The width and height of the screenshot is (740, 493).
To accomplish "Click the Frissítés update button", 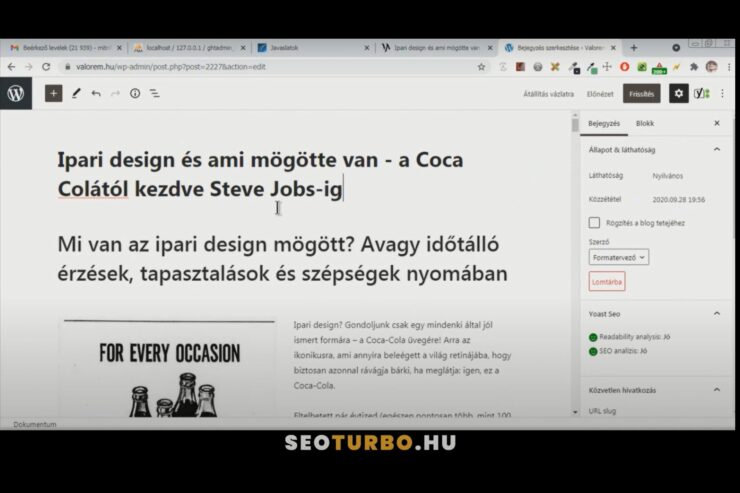I will pos(641,93).
